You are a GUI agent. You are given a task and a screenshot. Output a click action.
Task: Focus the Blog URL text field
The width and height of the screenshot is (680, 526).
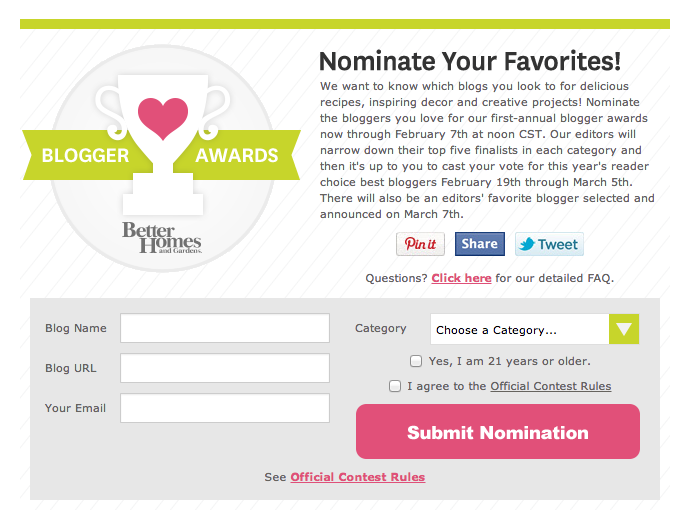[x=225, y=368]
